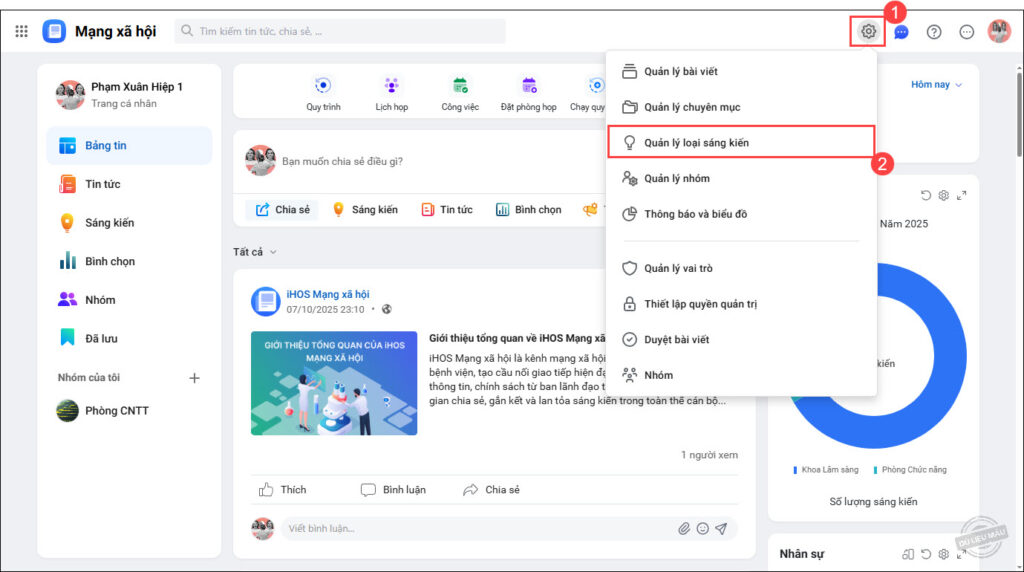Viewport: 1024px width, 572px height.
Task: Click the Tin tức post type button
Action: pyautogui.click(x=447, y=210)
